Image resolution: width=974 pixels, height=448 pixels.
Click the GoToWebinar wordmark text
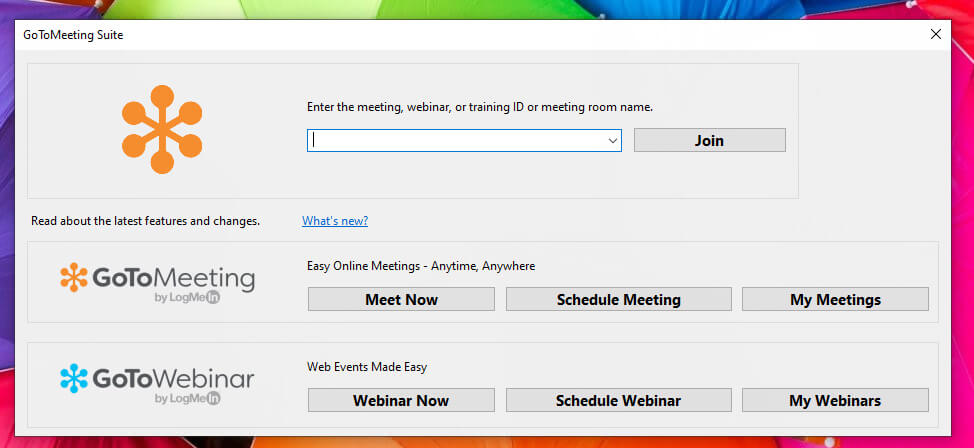click(x=173, y=378)
